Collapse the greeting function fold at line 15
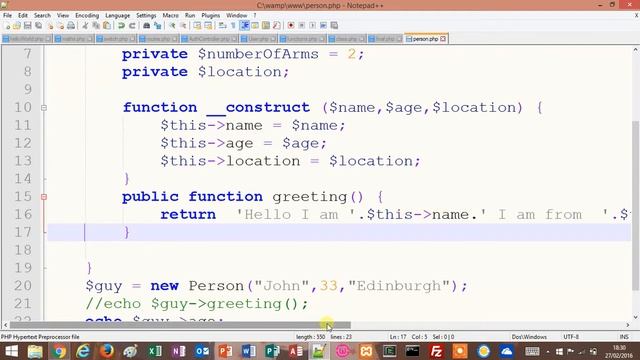 pyautogui.click(x=44, y=197)
